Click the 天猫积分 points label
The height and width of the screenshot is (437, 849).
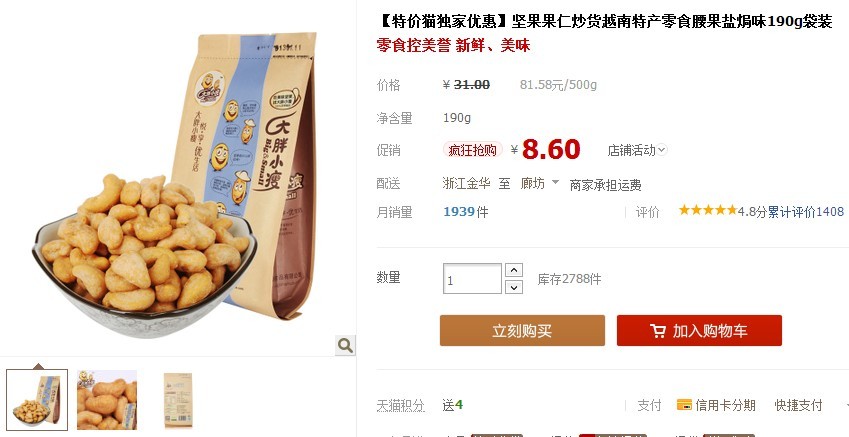(x=400, y=405)
